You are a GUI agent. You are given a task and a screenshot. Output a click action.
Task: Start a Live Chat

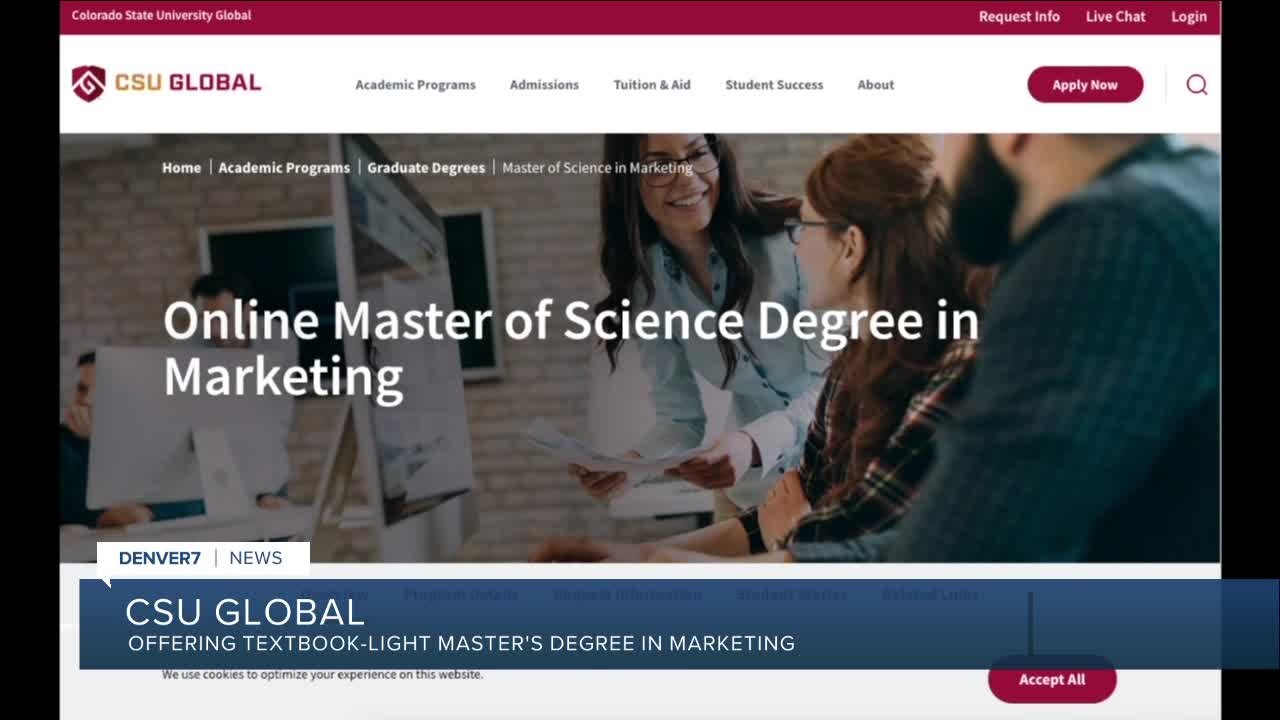point(1116,16)
